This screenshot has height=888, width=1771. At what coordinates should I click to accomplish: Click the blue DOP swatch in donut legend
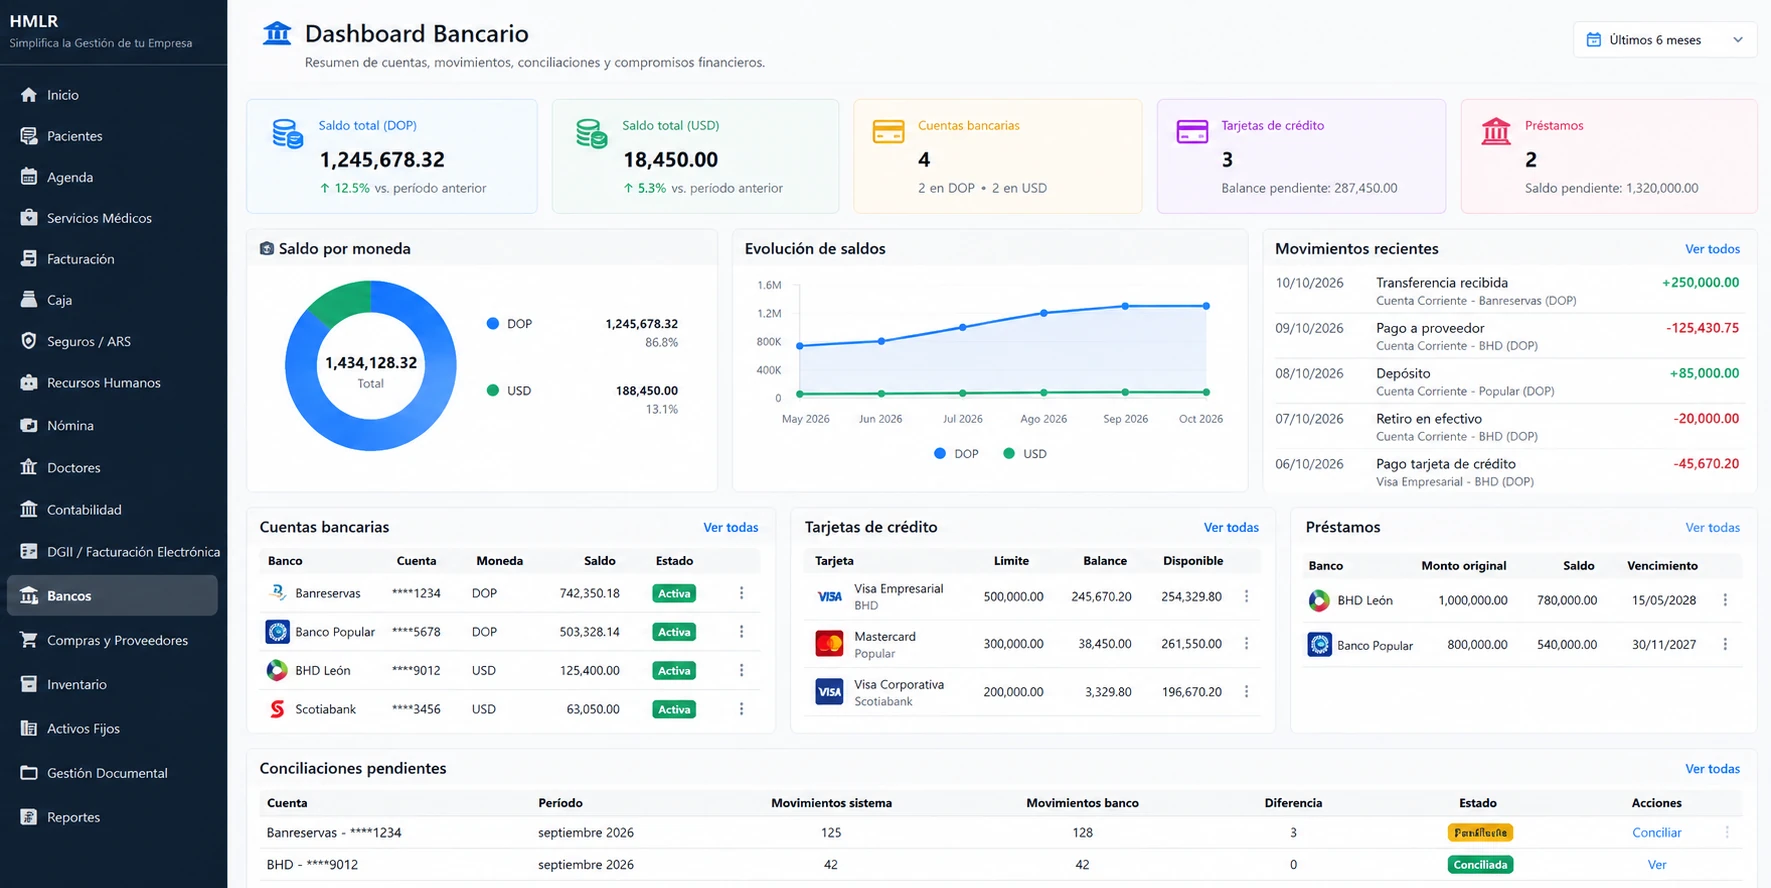pos(492,324)
